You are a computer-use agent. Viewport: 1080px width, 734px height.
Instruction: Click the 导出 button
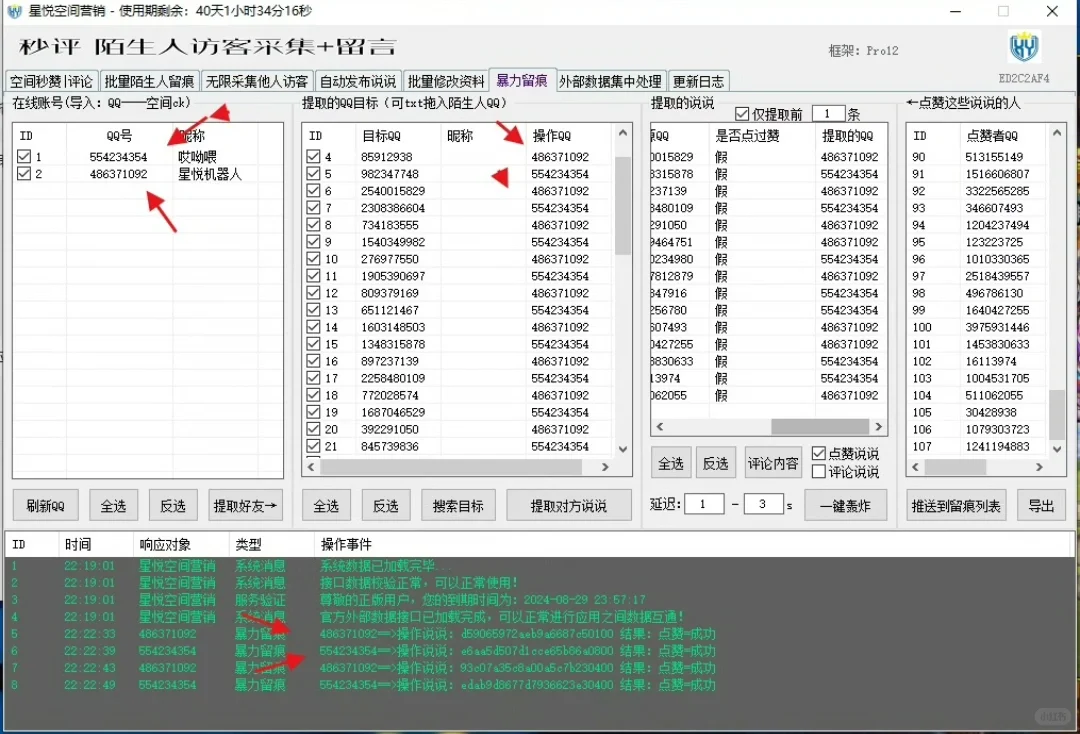[1041, 505]
